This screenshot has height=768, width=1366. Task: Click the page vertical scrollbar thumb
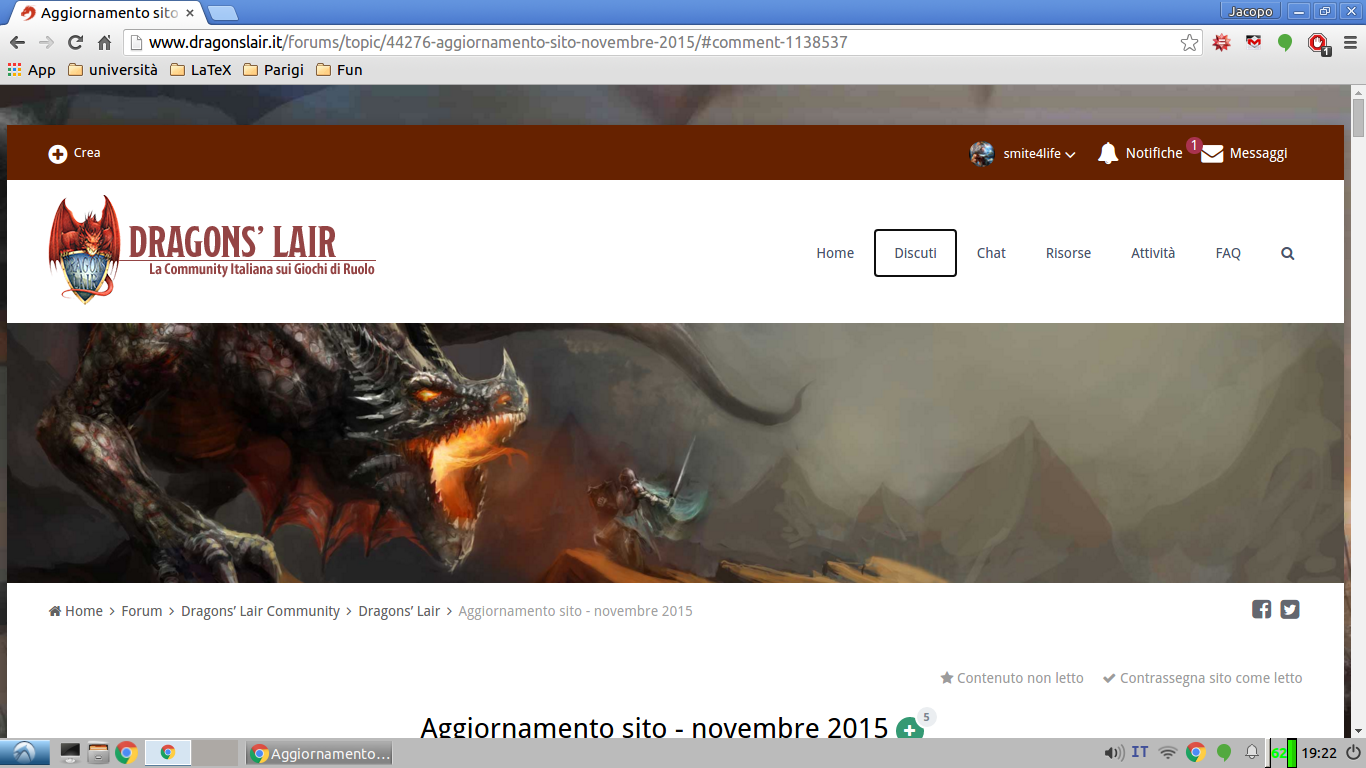1358,117
